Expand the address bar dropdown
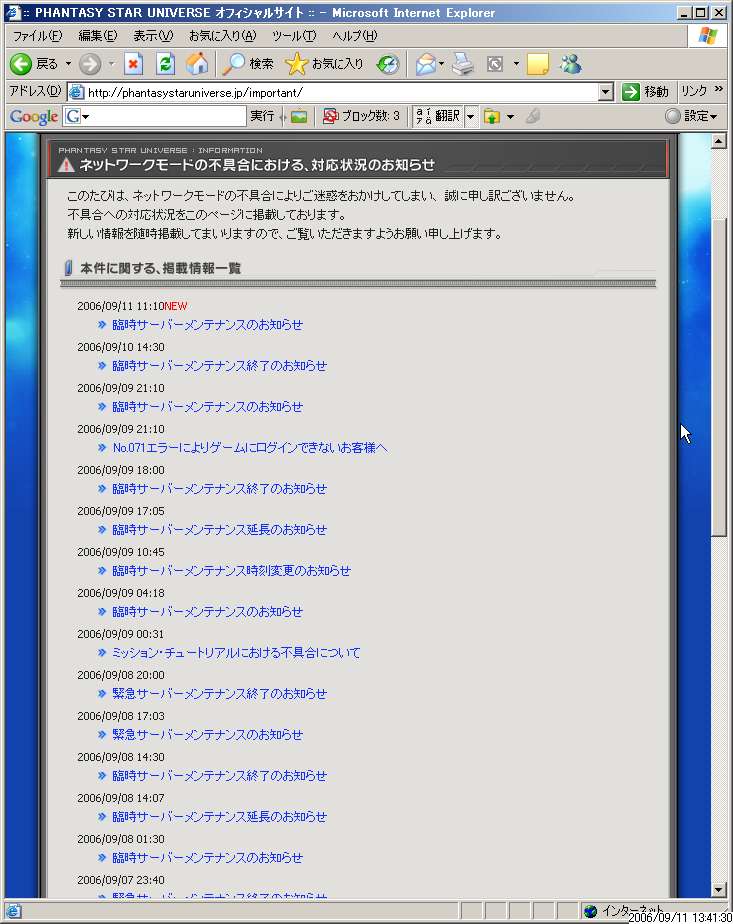The image size is (733, 924). coord(605,92)
